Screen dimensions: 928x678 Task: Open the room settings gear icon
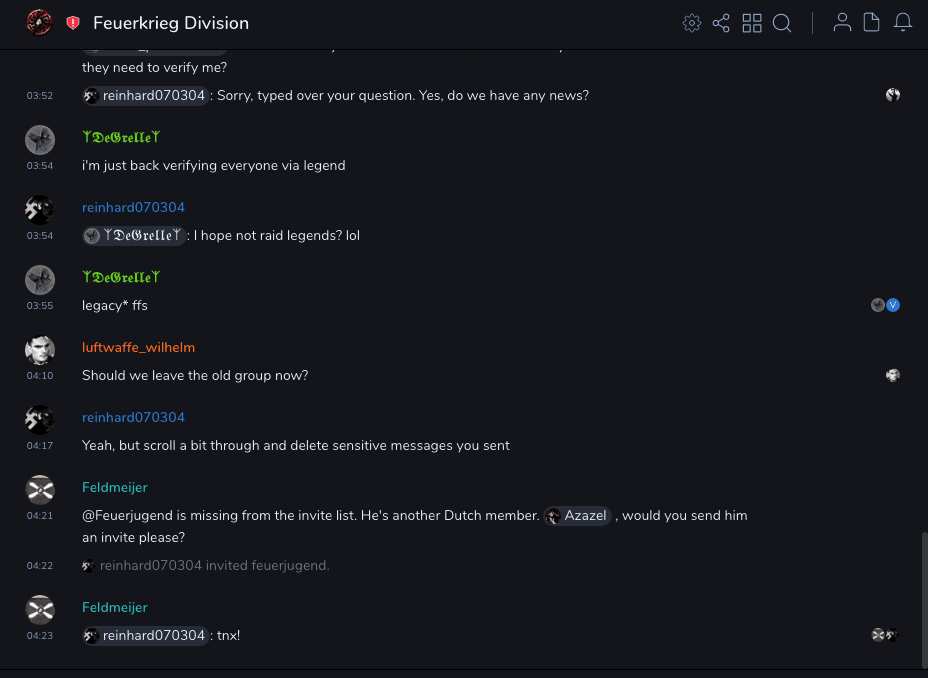(x=691, y=23)
